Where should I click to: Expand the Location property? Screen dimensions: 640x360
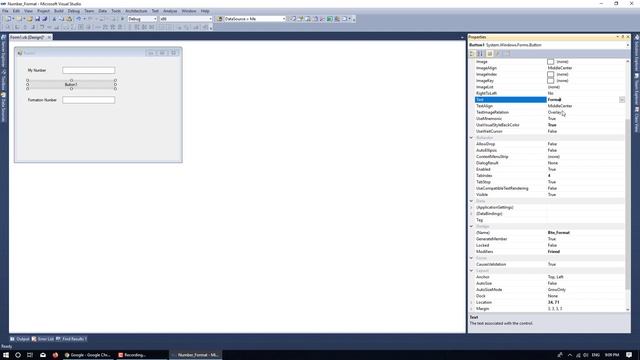point(471,302)
